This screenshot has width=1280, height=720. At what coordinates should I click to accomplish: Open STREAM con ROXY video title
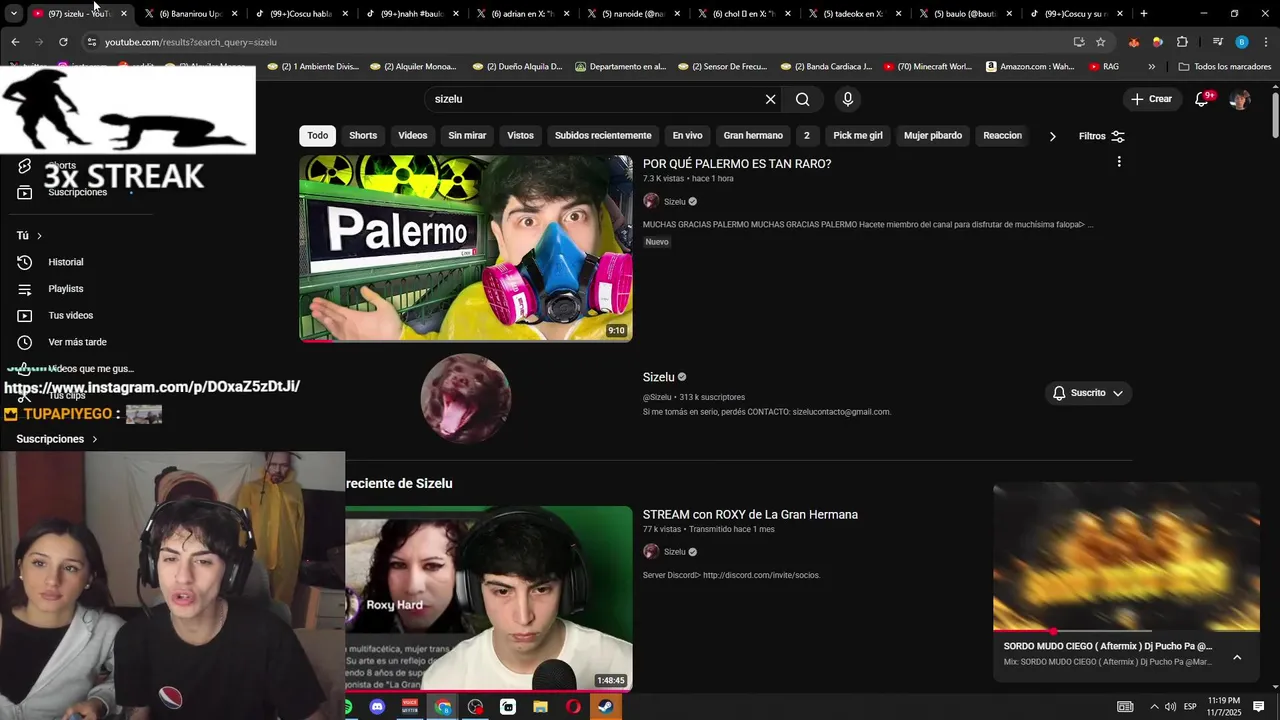click(750, 514)
